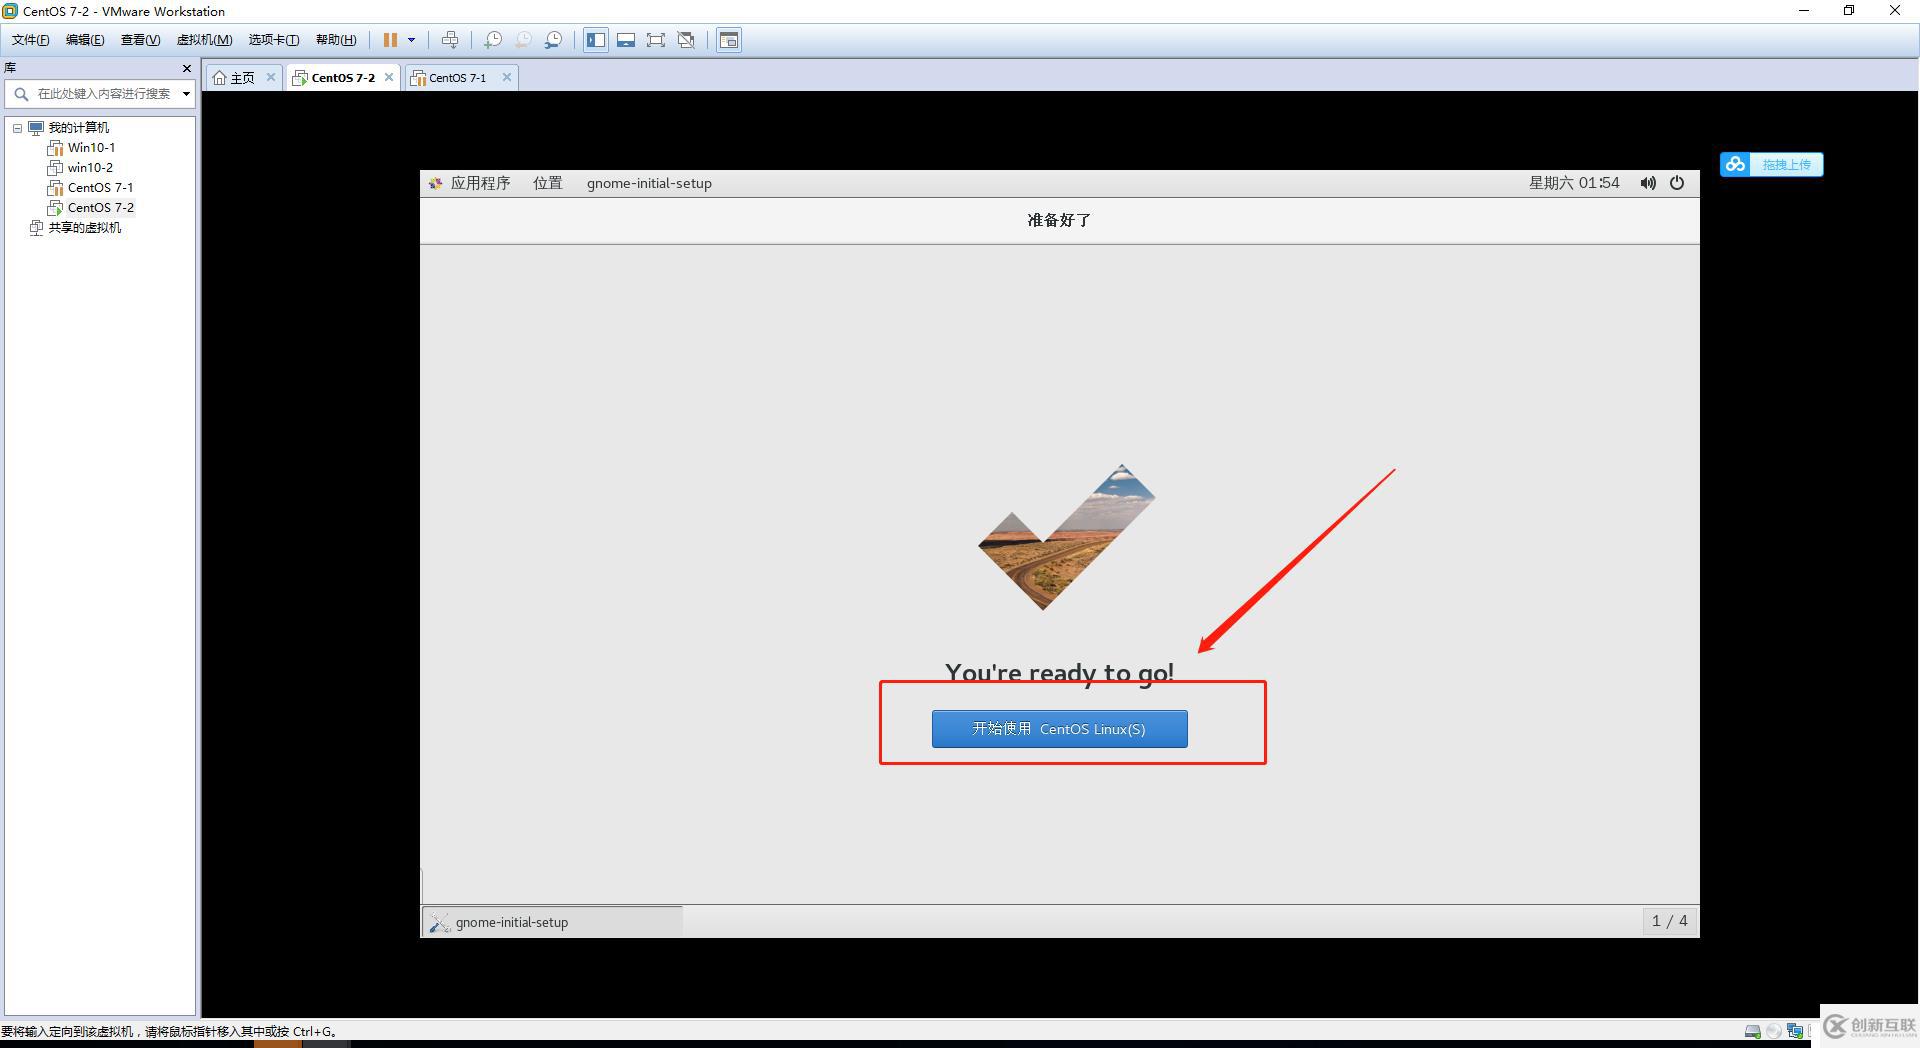Click the CentOS 7-2 - VMware Workstation title
Screen dimensions: 1920x1048
124,12
